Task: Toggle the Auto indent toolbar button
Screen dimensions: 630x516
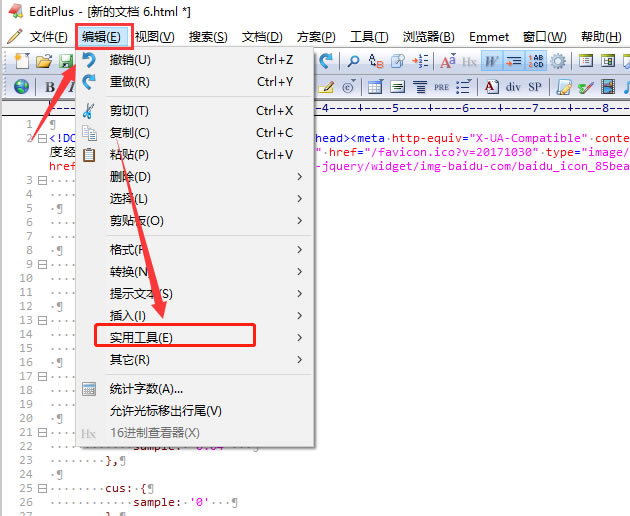Action: [513, 61]
